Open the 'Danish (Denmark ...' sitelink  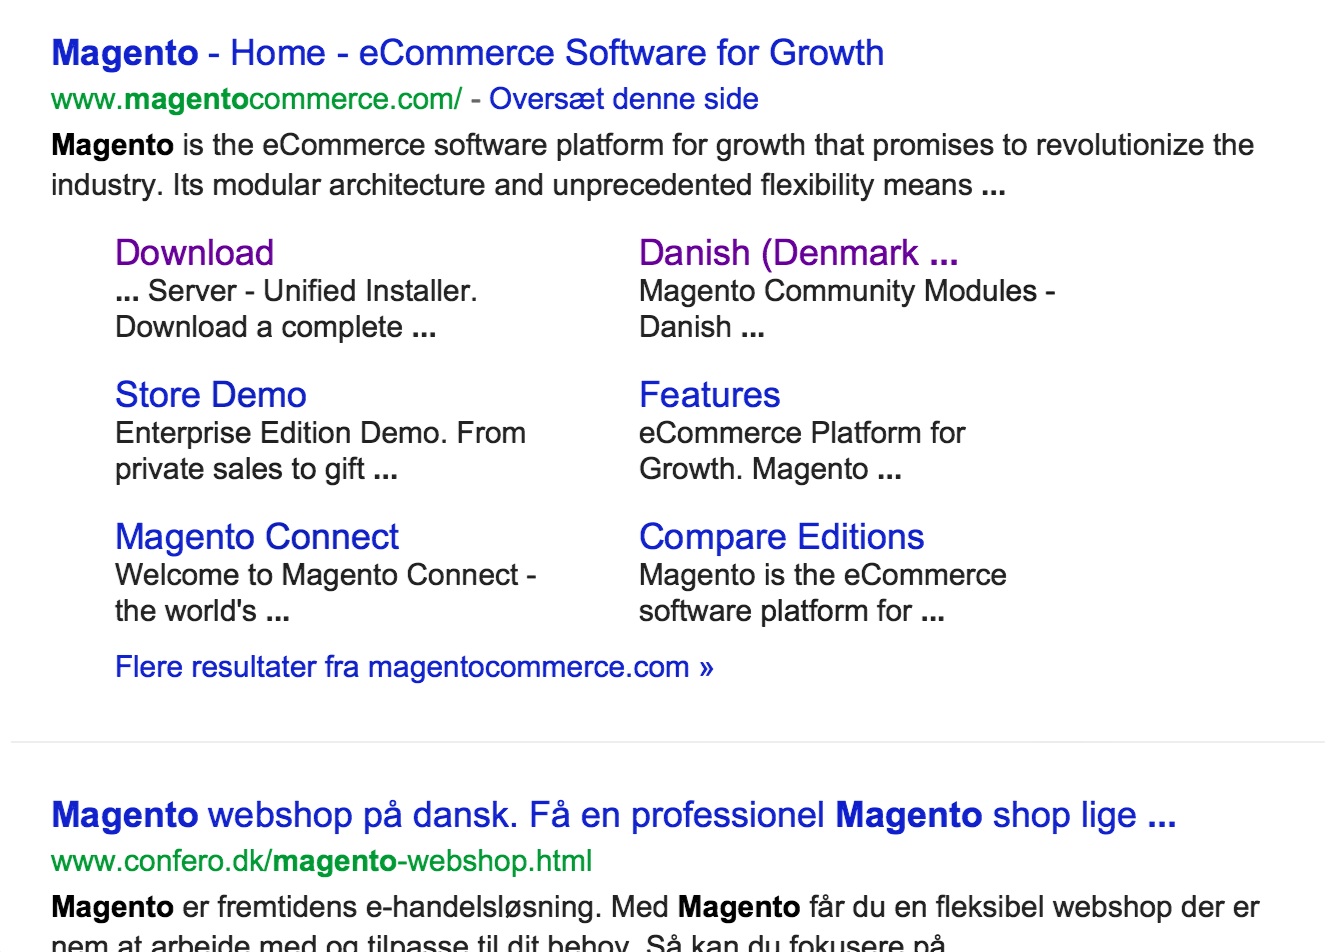(x=798, y=253)
